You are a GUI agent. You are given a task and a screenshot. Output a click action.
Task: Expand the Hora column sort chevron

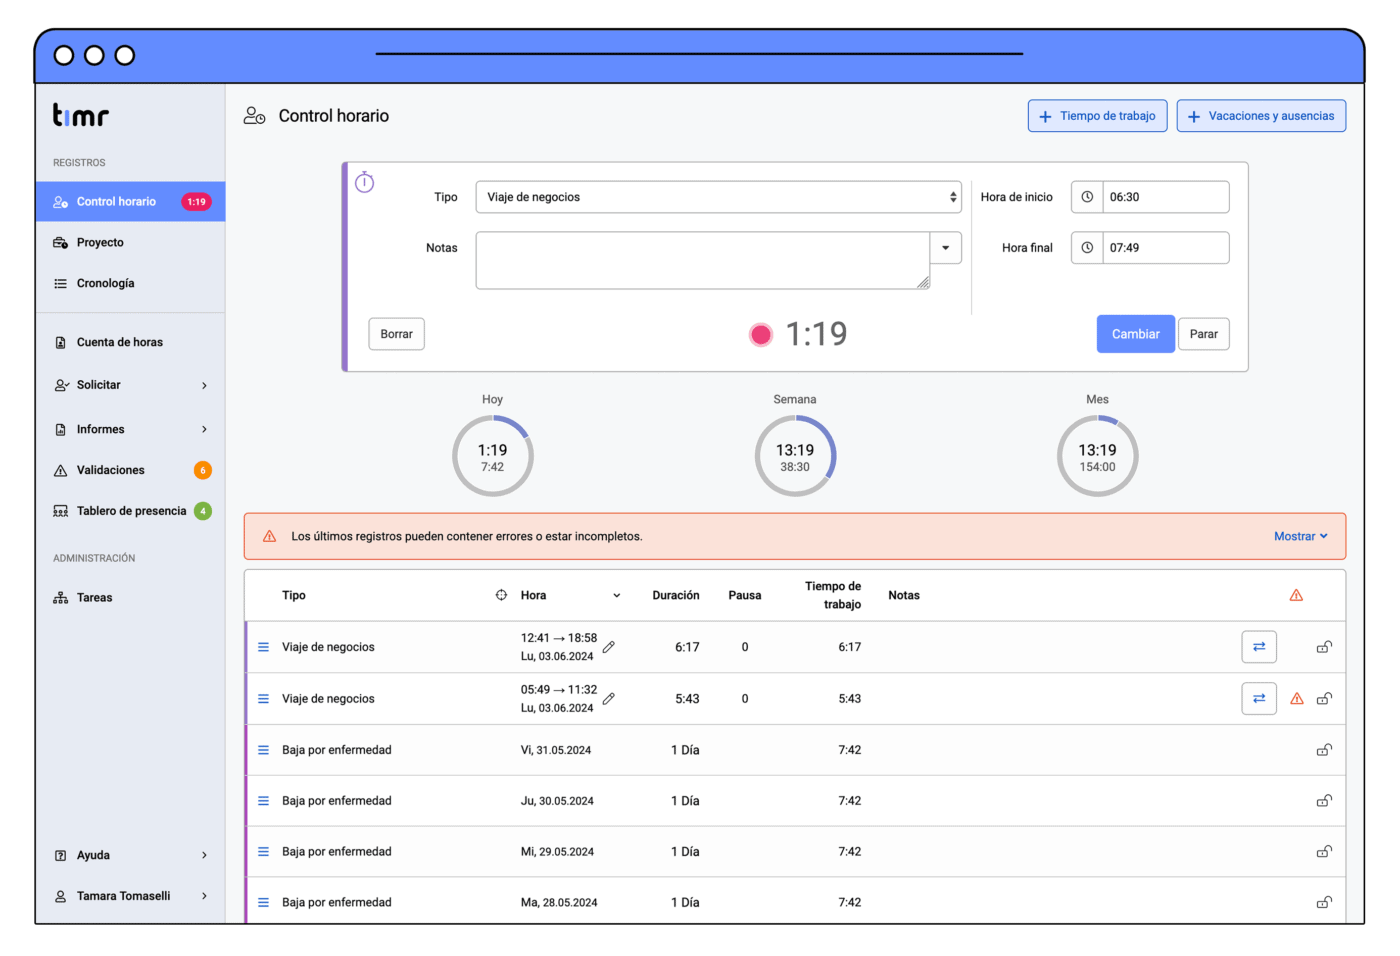[x=617, y=596]
